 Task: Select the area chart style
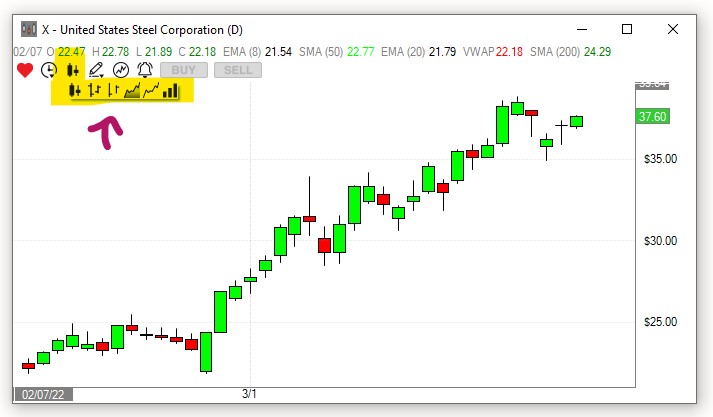tap(132, 91)
